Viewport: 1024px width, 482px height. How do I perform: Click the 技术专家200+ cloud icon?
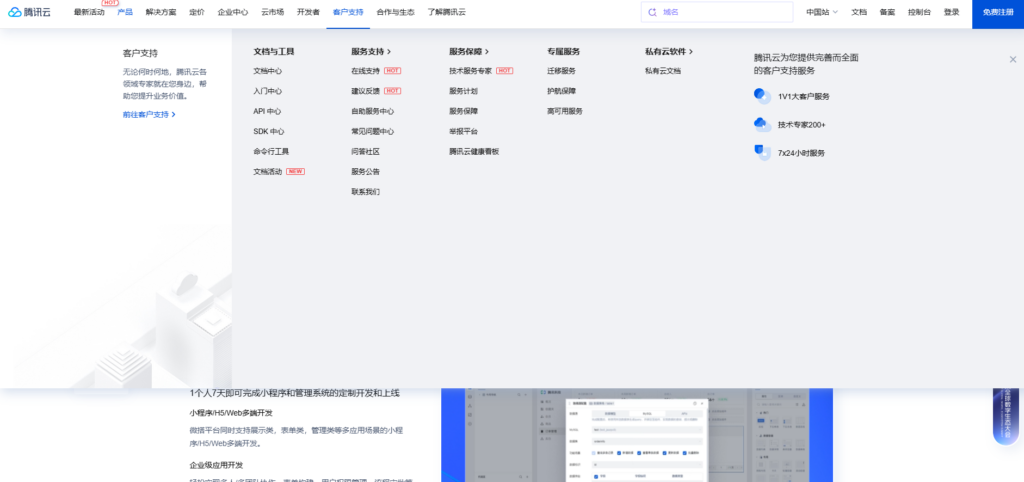[x=762, y=124]
